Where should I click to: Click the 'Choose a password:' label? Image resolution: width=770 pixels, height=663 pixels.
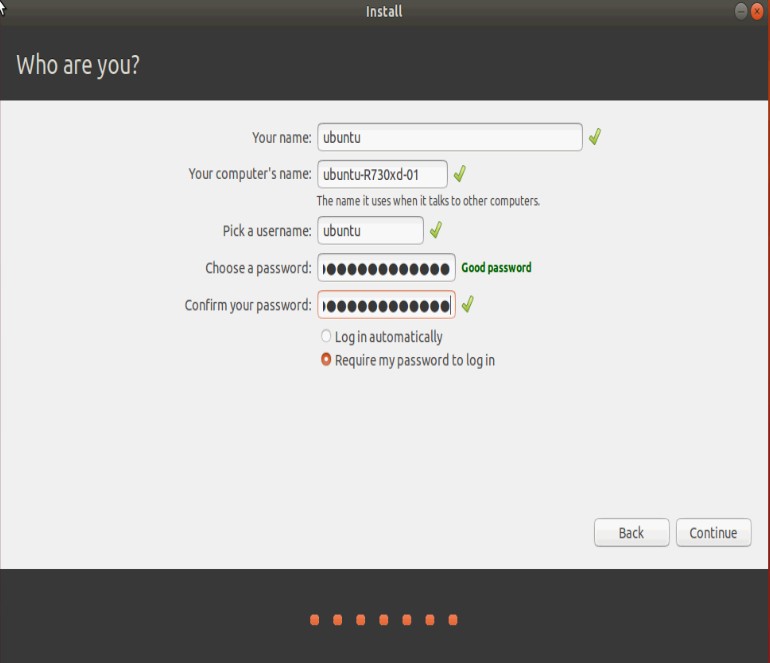[258, 268]
